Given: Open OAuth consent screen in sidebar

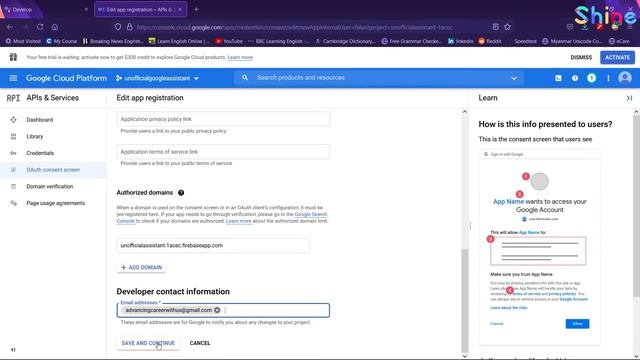Looking at the screenshot, I should 53,170.
